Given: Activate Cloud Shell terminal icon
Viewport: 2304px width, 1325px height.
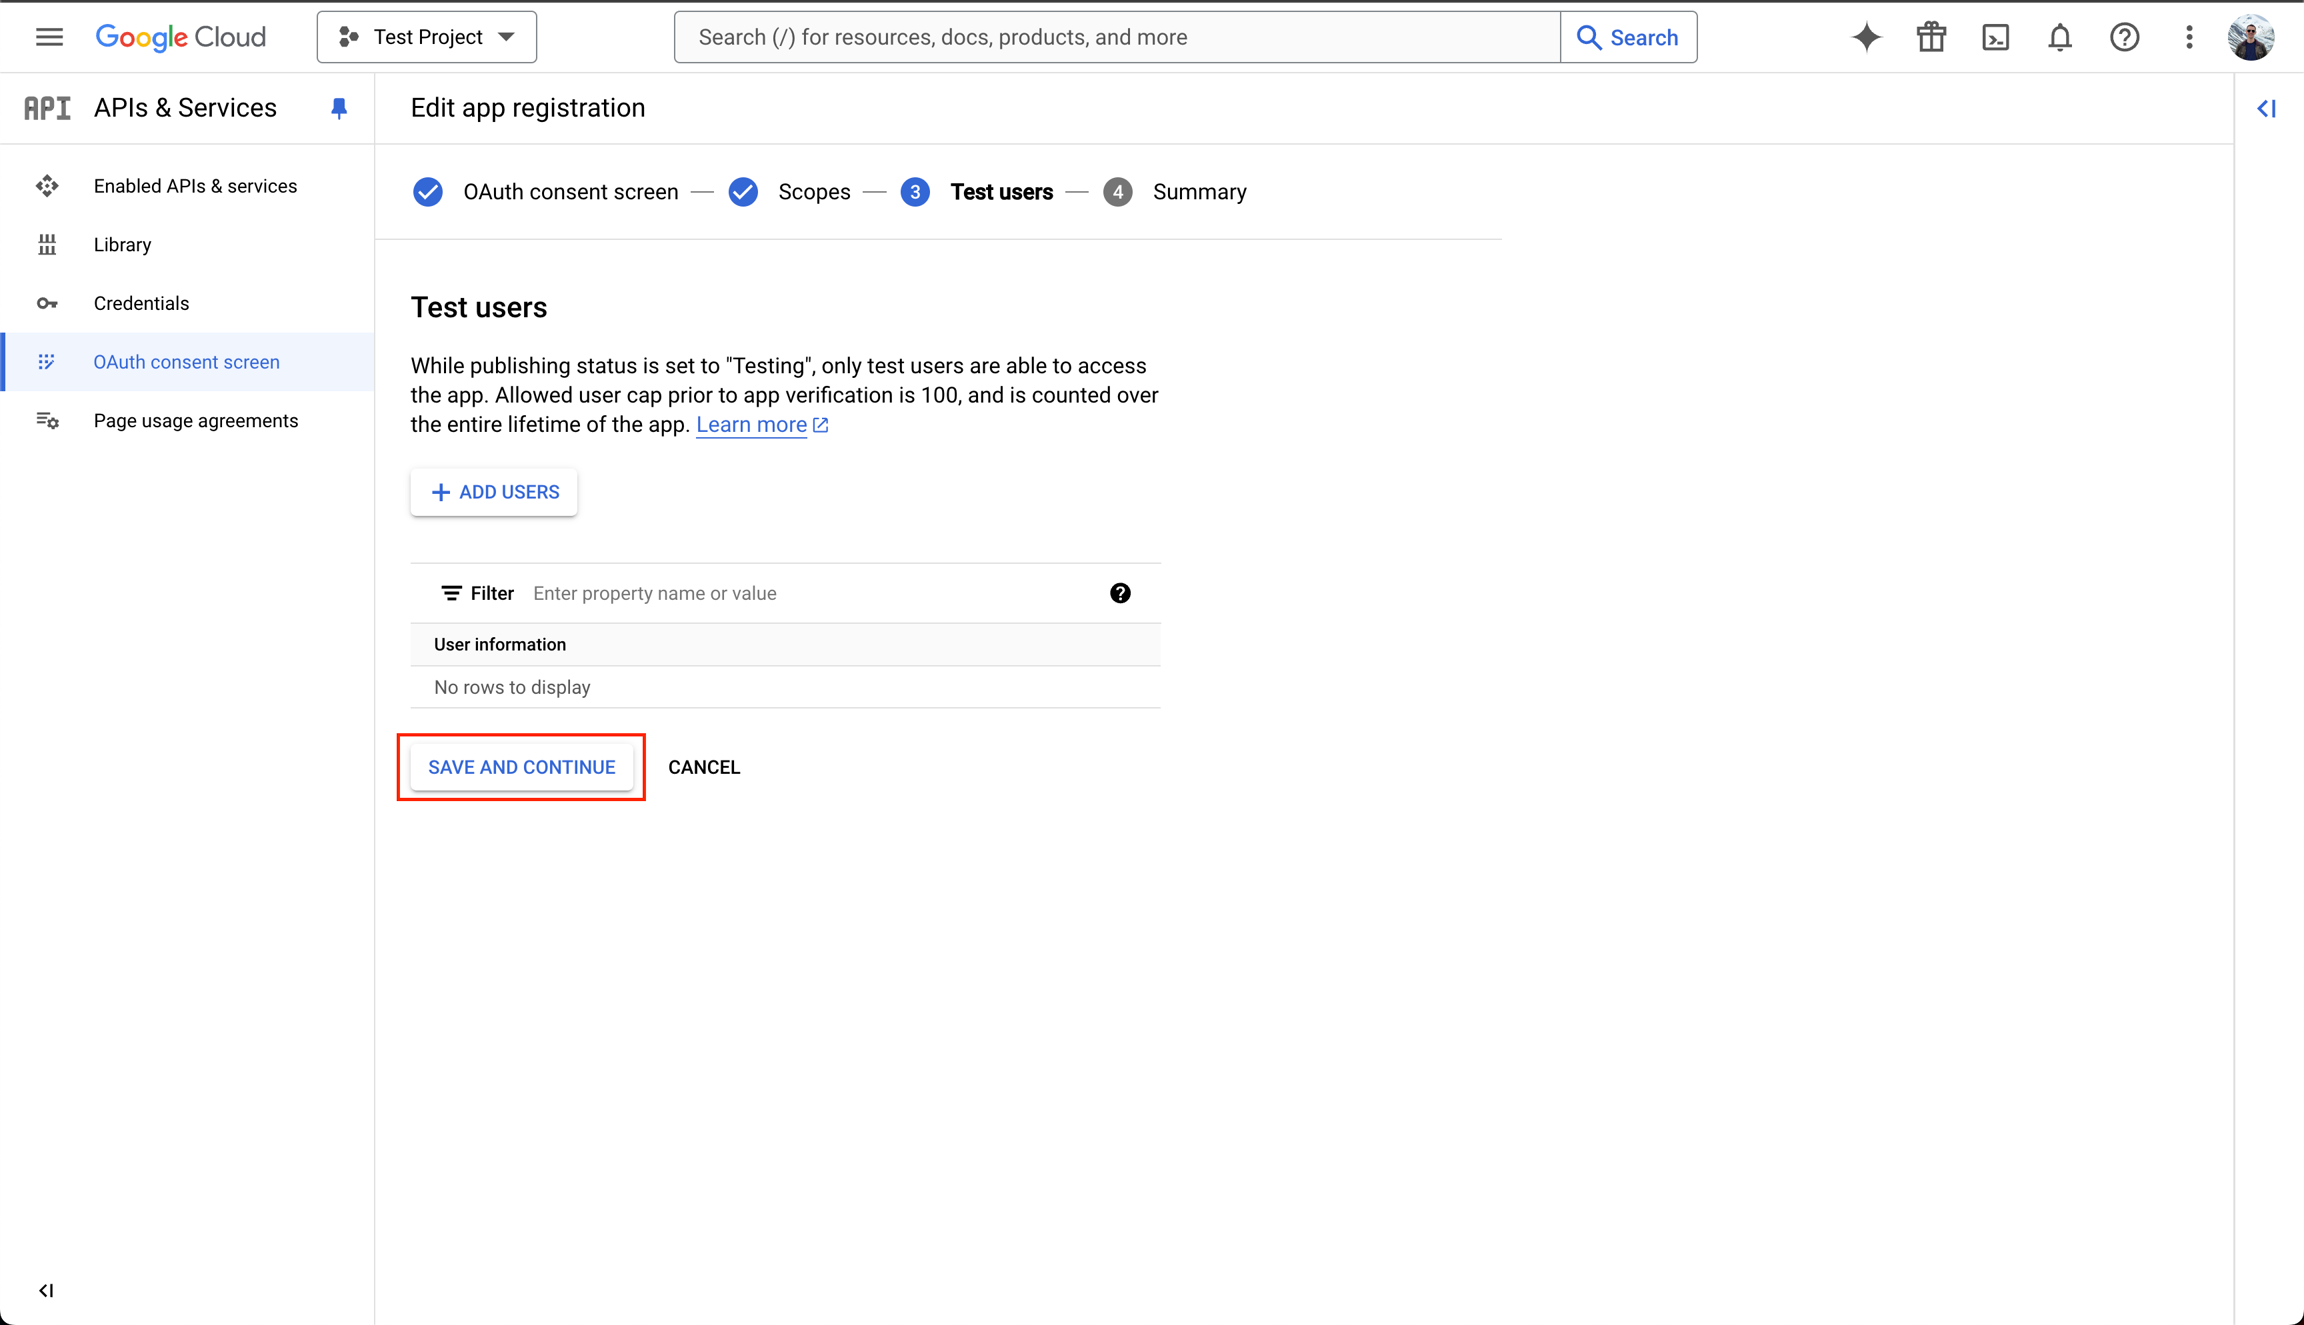Looking at the screenshot, I should 1995,37.
